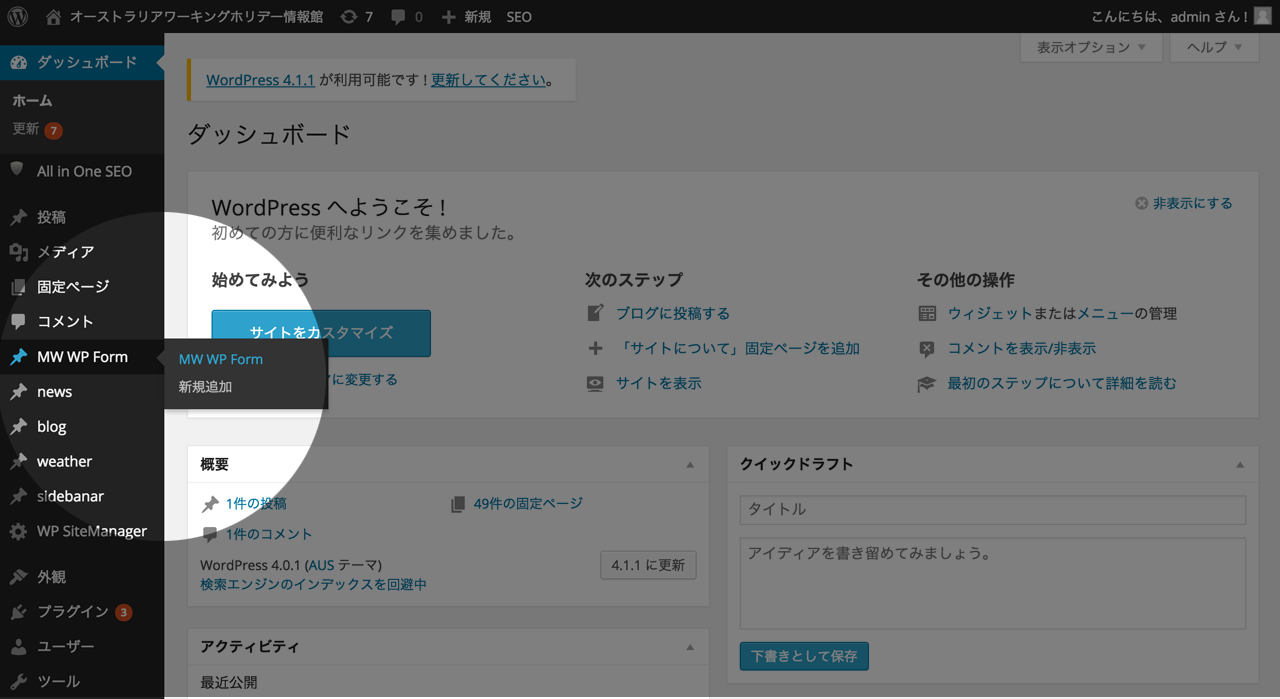
Task: Choose MW WP Form in flyout submenu
Action: tap(221, 359)
